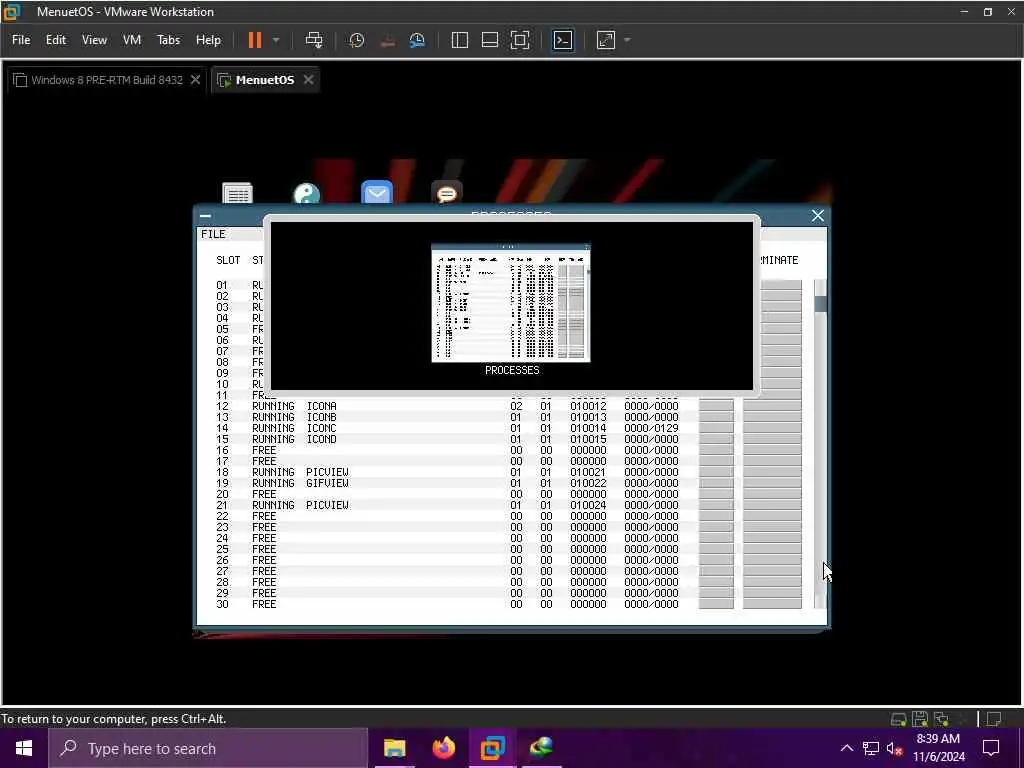This screenshot has width=1024, height=768.
Task: Launch Firefox from the taskbar
Action: tap(443, 748)
